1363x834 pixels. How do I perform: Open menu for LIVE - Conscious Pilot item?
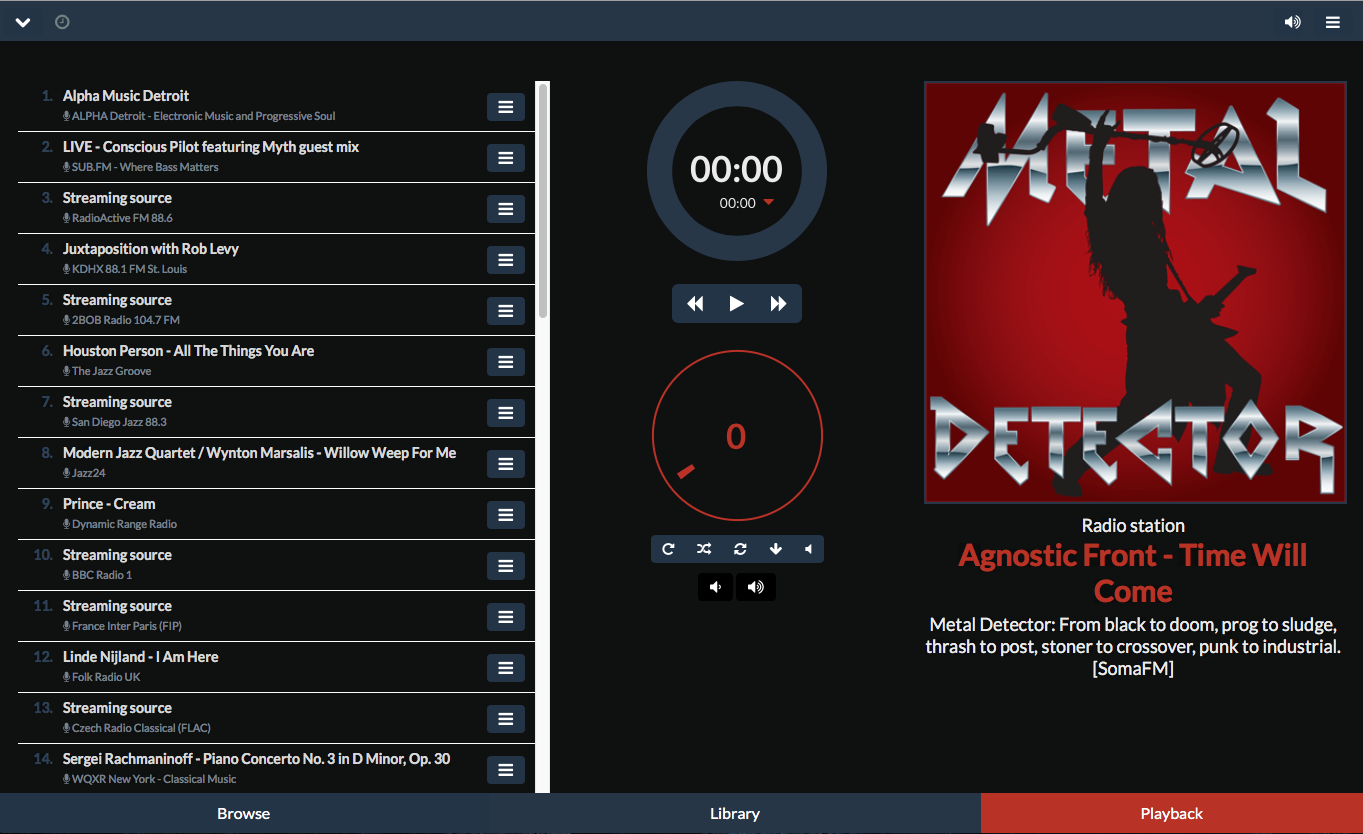506,158
